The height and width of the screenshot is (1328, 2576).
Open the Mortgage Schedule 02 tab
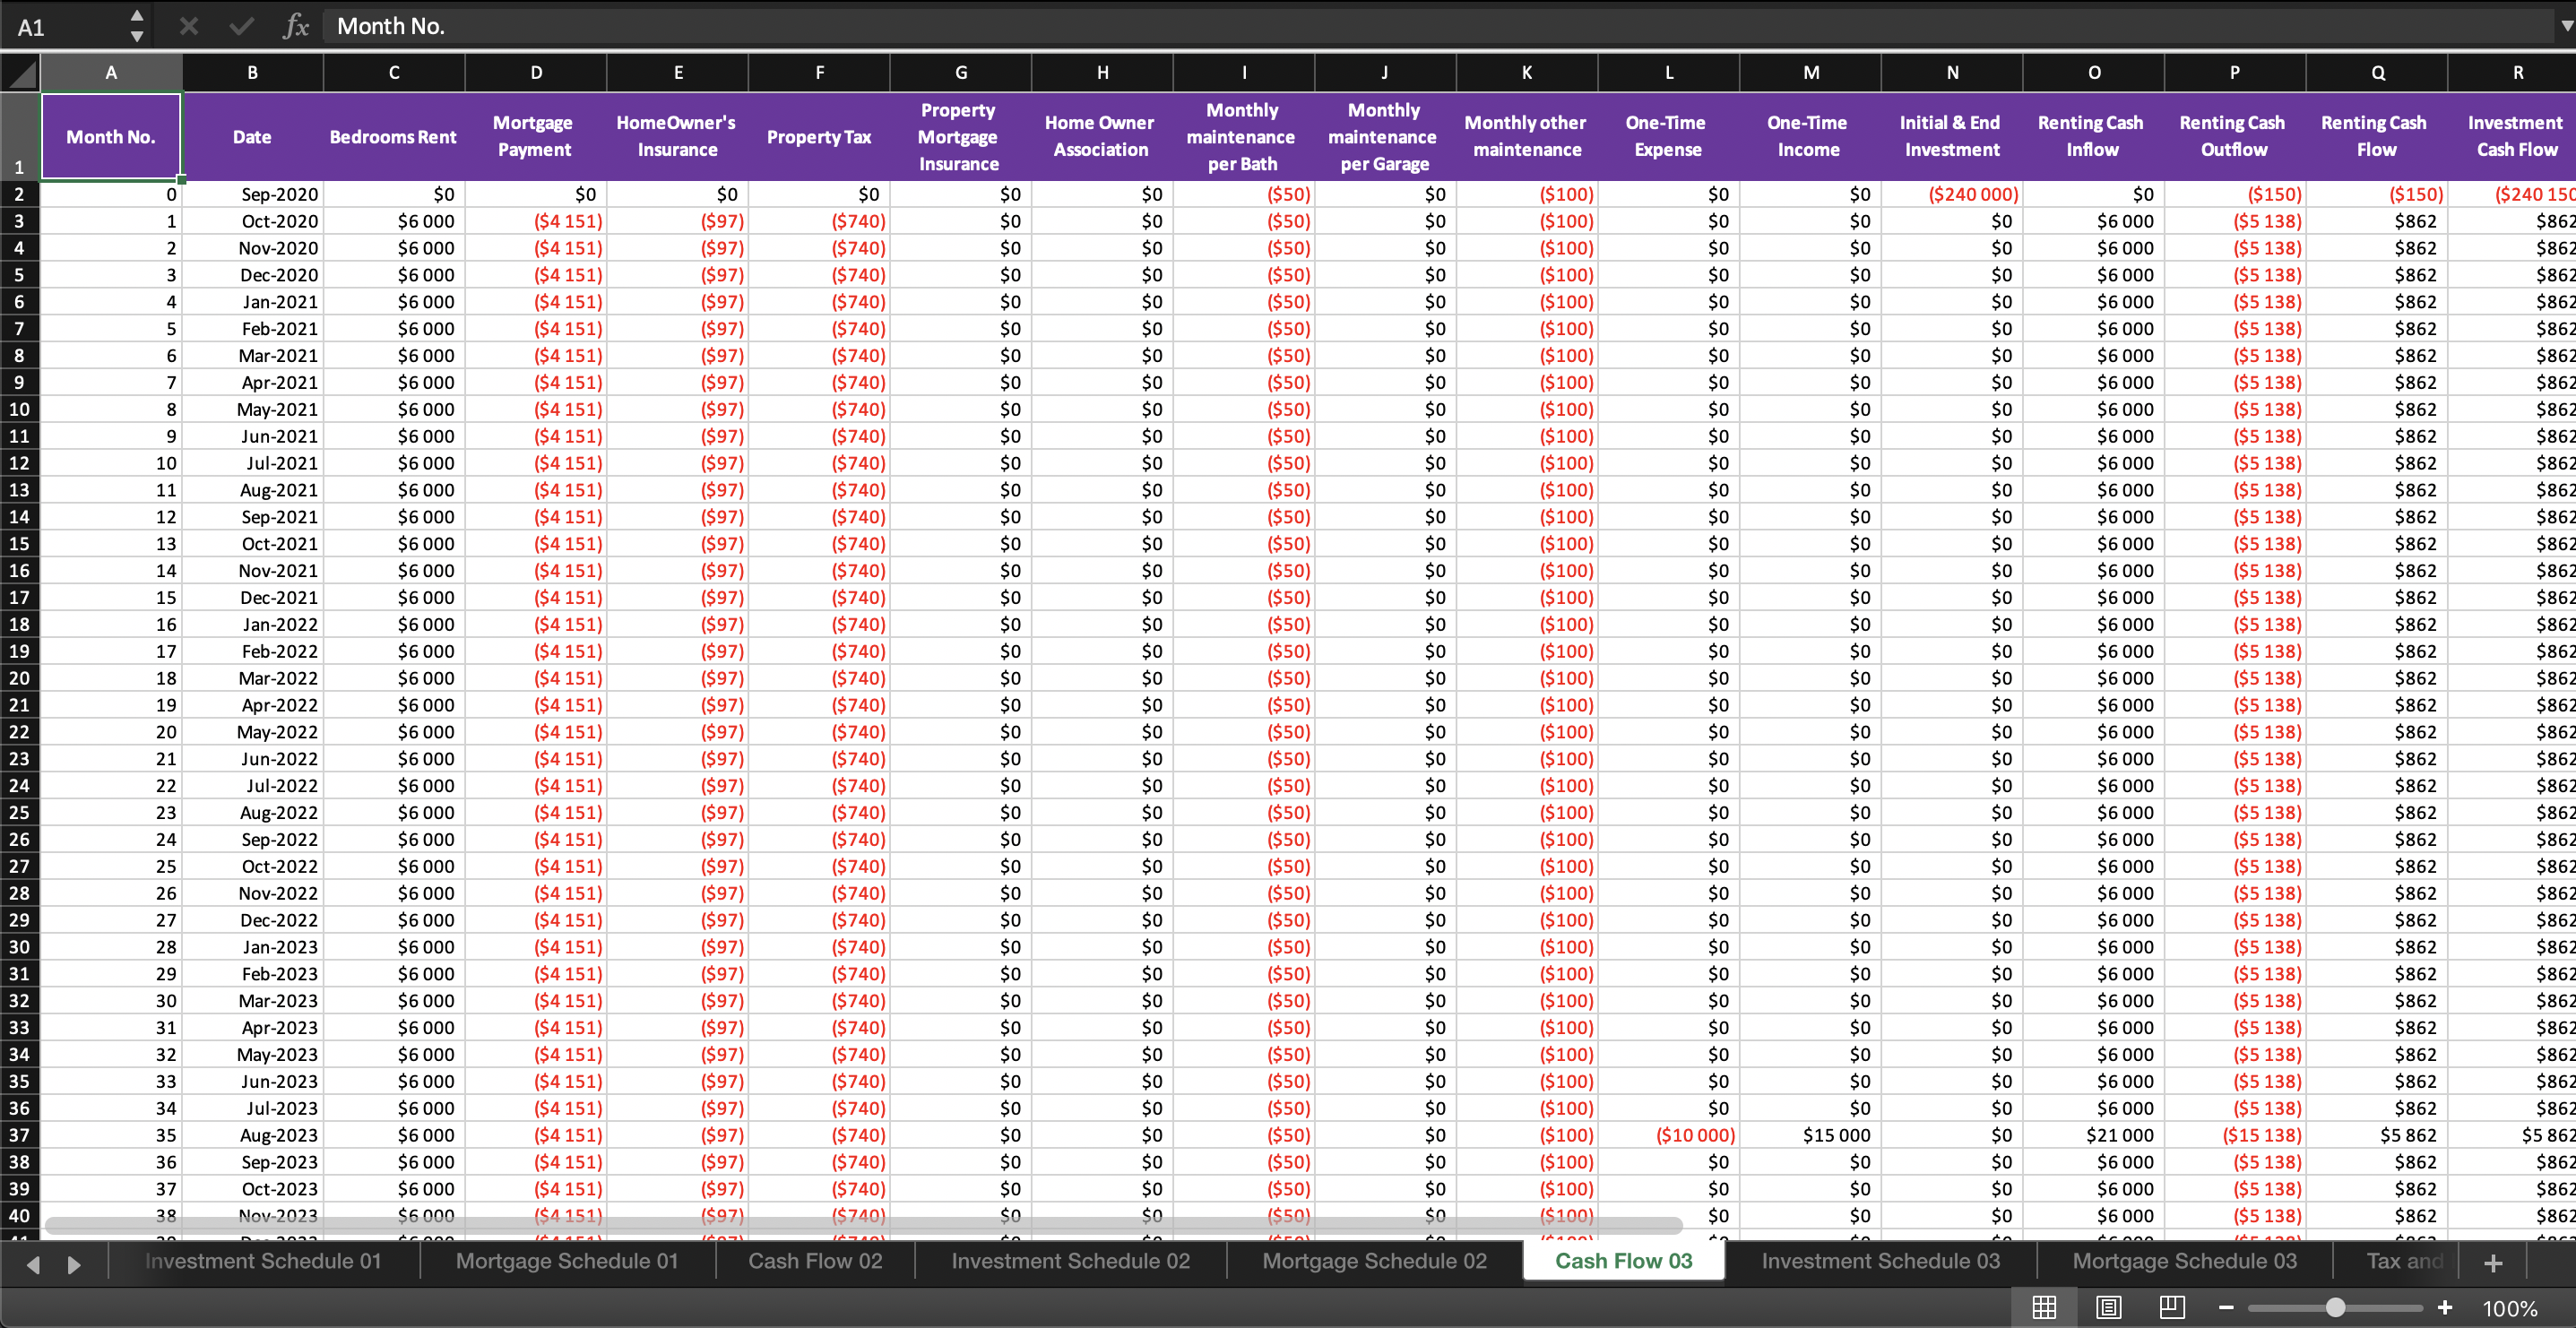[x=1374, y=1261]
